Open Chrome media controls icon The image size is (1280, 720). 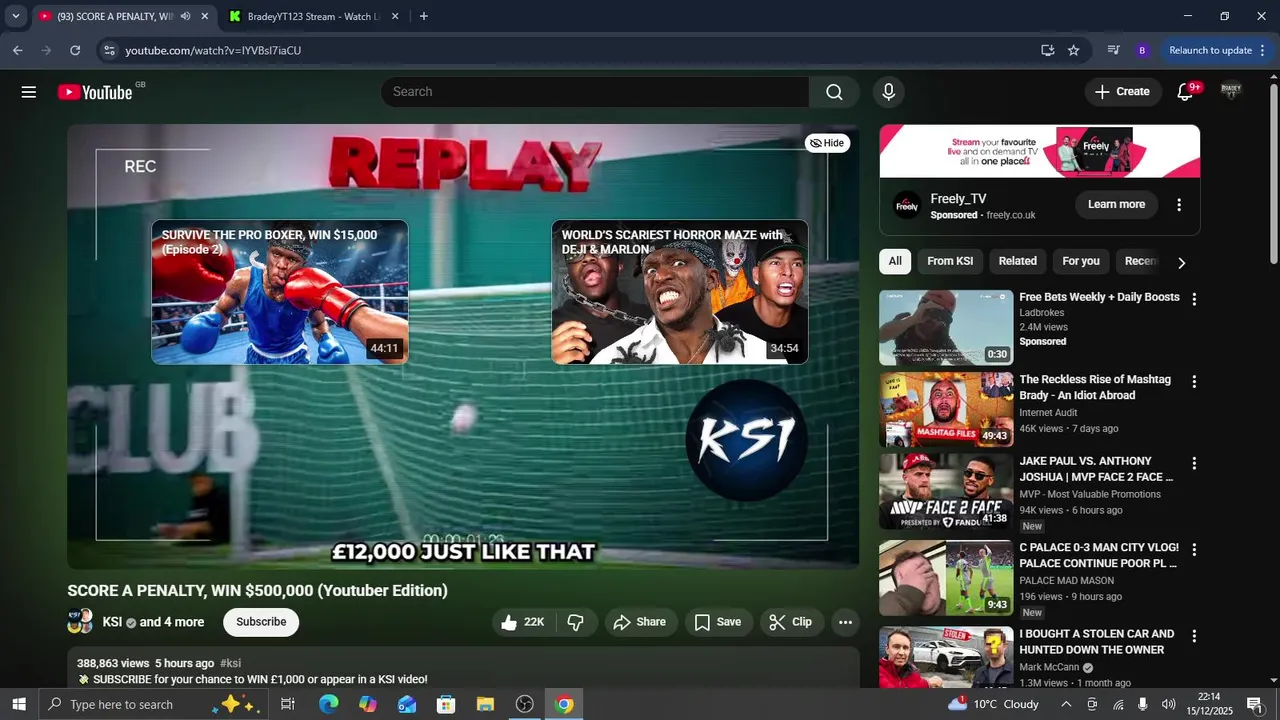coord(1113,50)
